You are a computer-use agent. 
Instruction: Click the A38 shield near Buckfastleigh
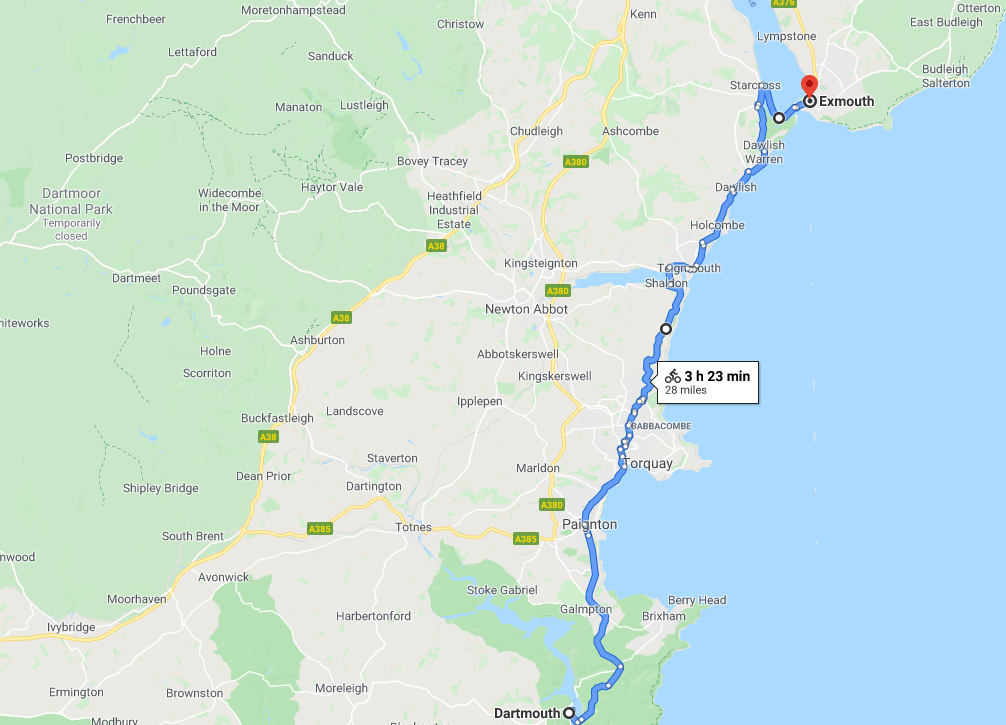[268, 437]
